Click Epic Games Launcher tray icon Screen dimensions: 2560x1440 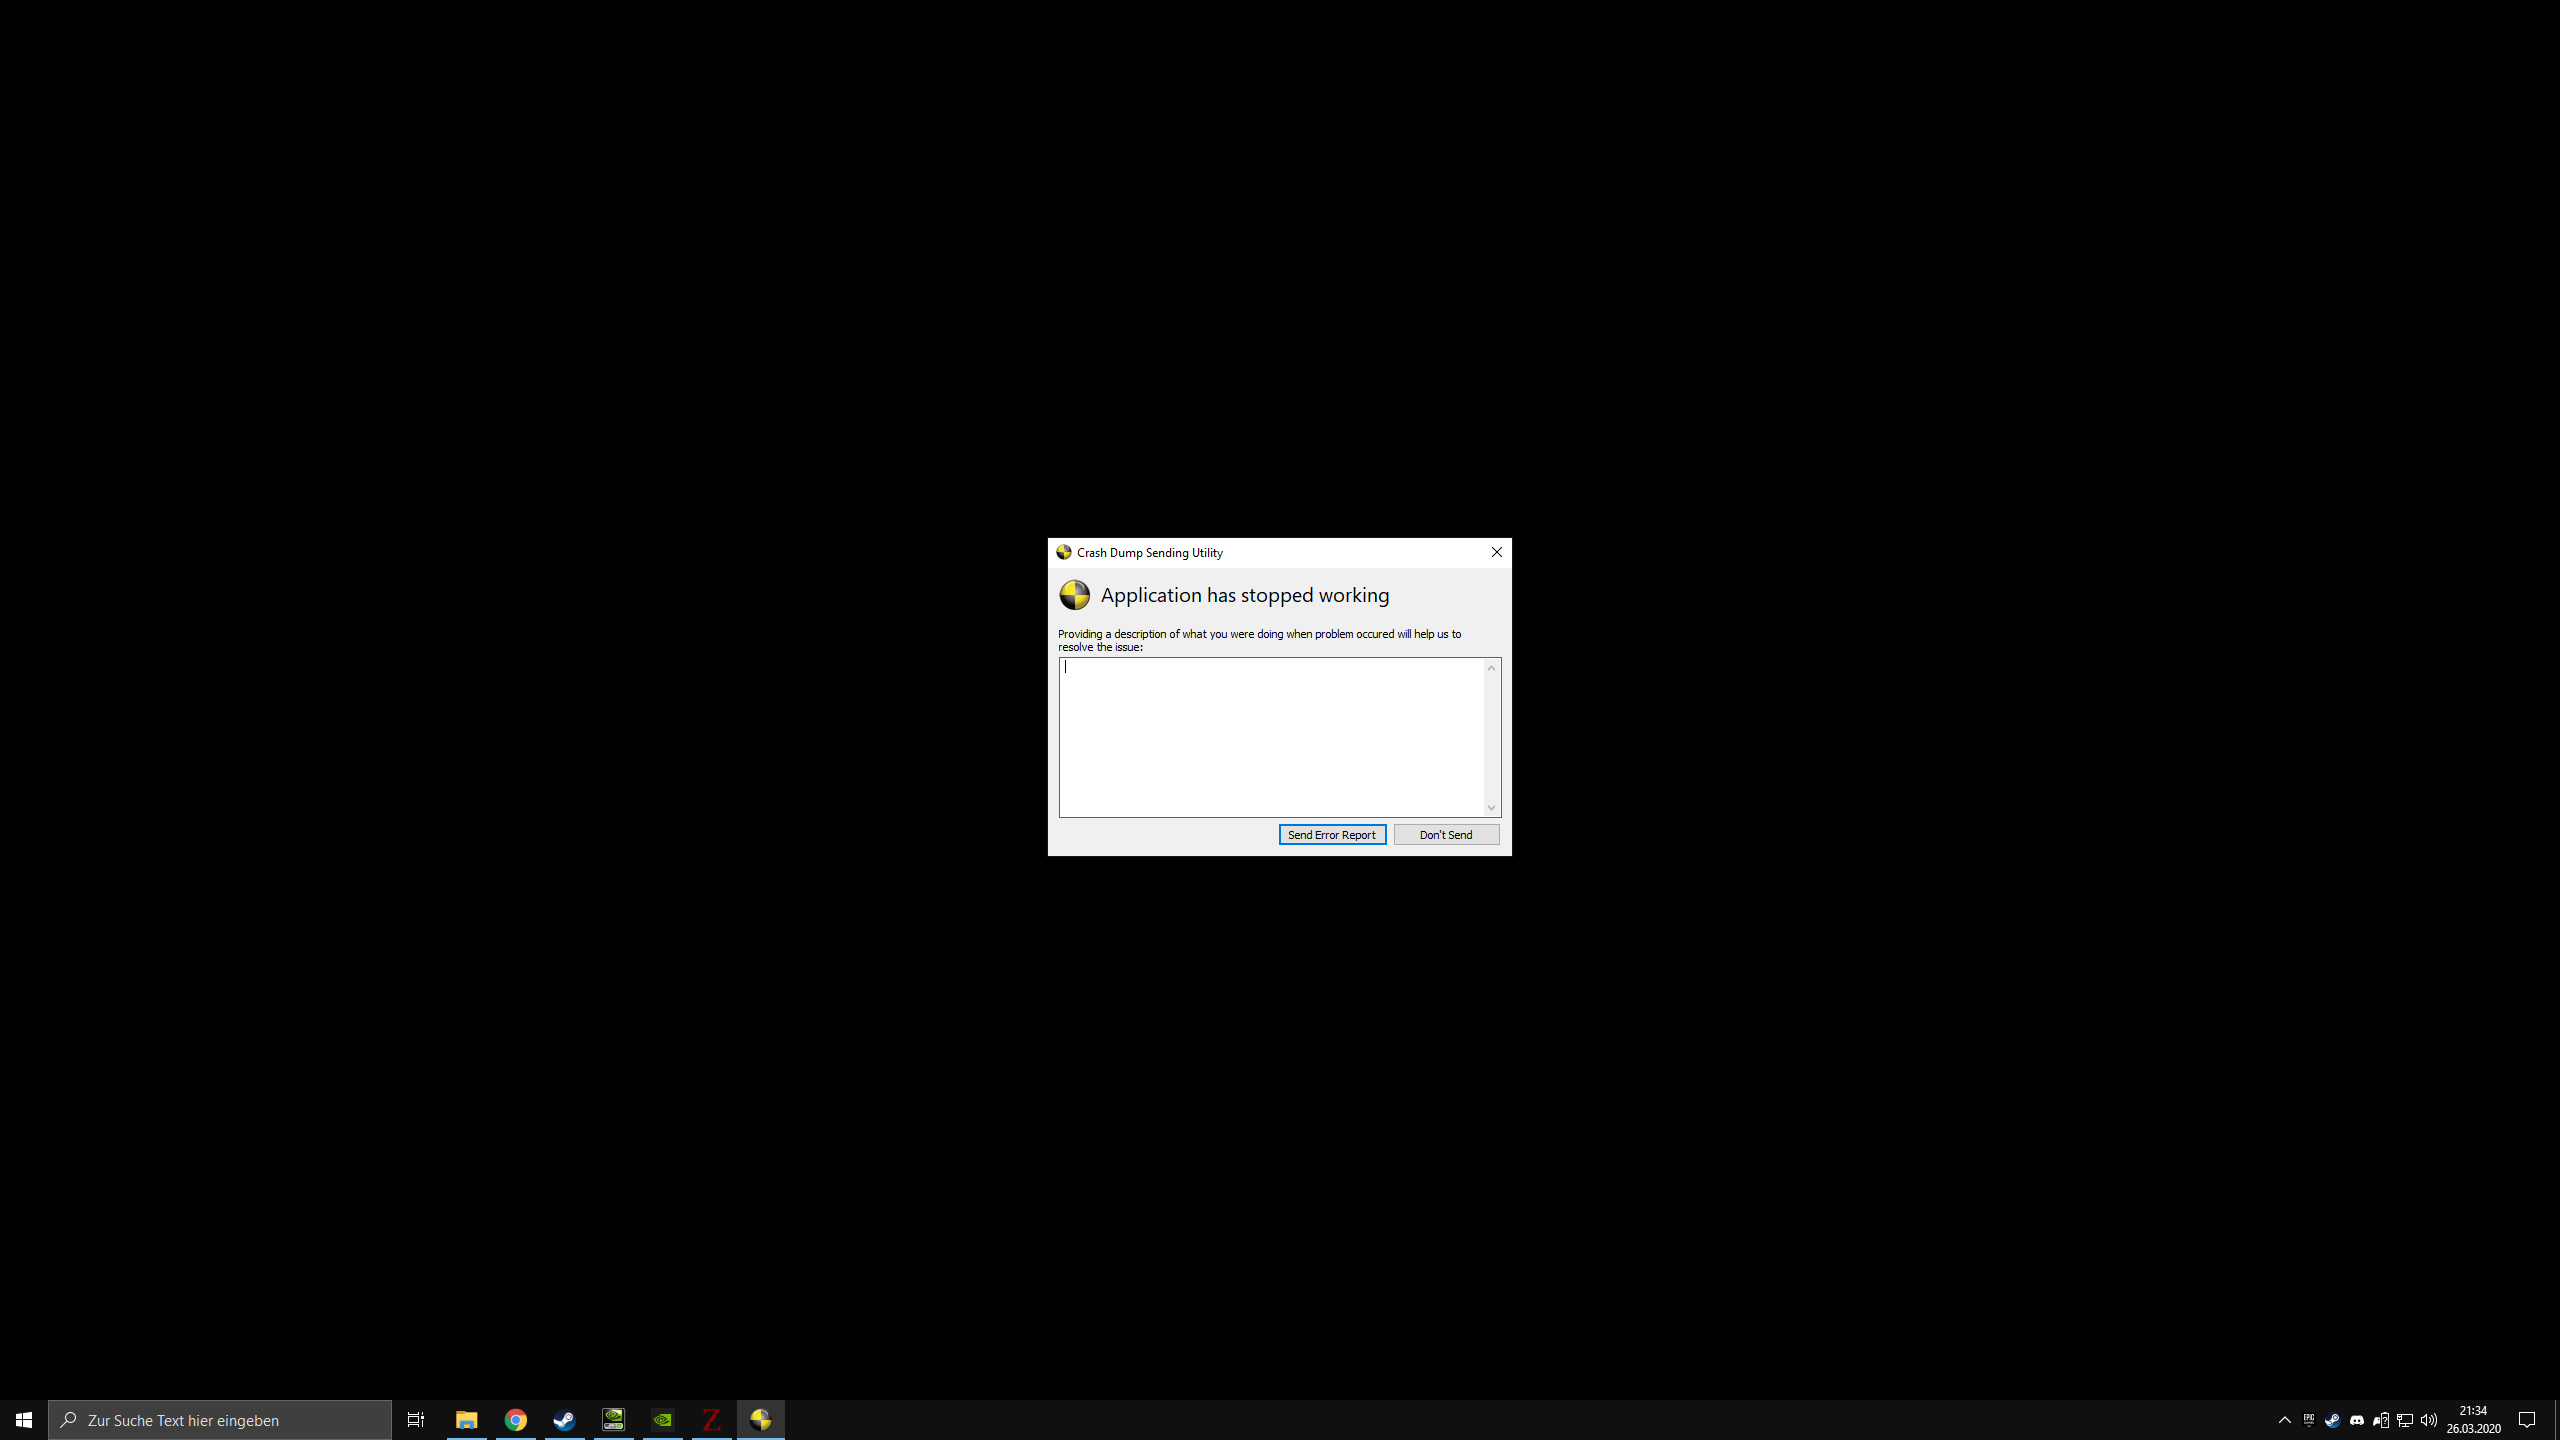coord(2309,1420)
